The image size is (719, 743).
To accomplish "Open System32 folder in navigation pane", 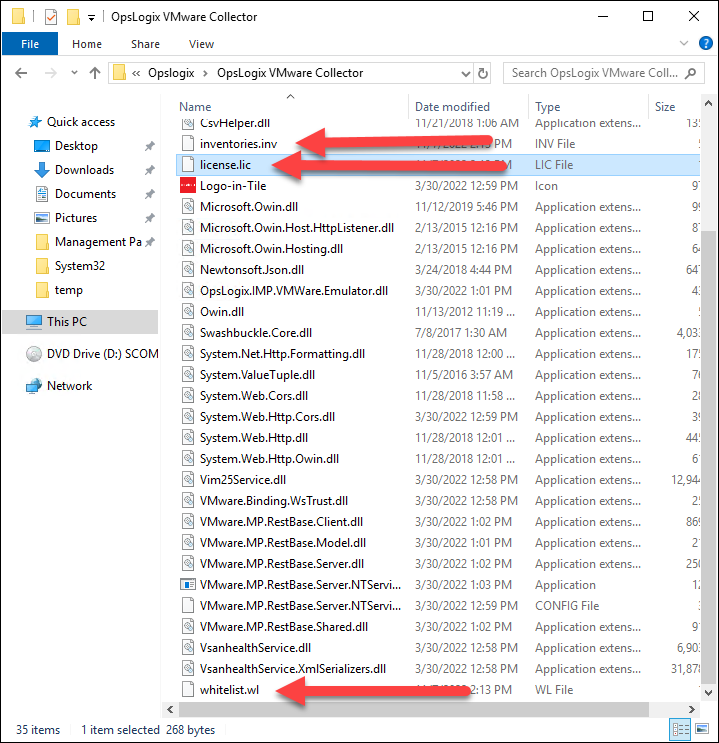I will click(x=80, y=266).
